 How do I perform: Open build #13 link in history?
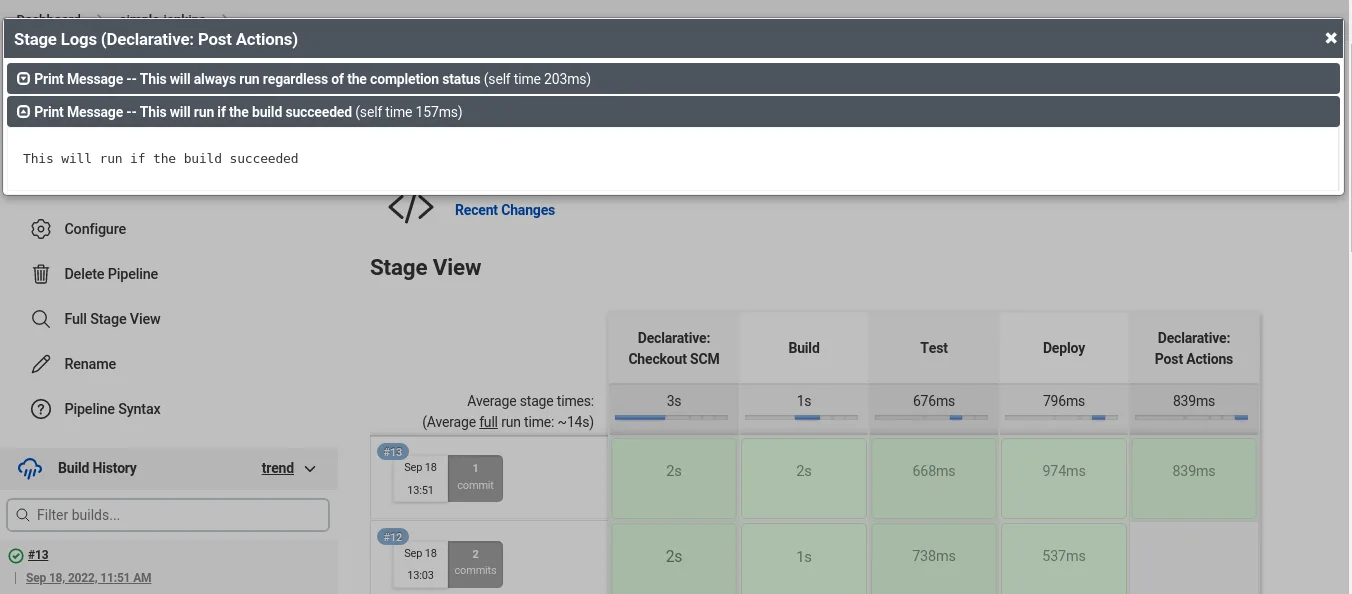[x=38, y=555]
